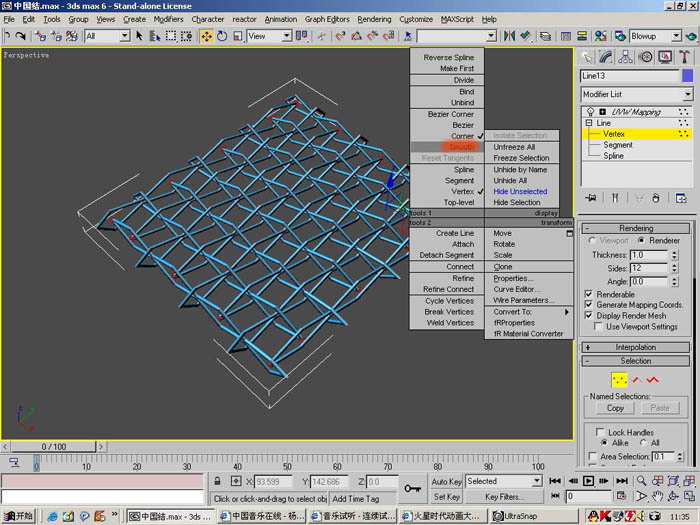Choose Weld Vertices from context menu

[x=450, y=323]
